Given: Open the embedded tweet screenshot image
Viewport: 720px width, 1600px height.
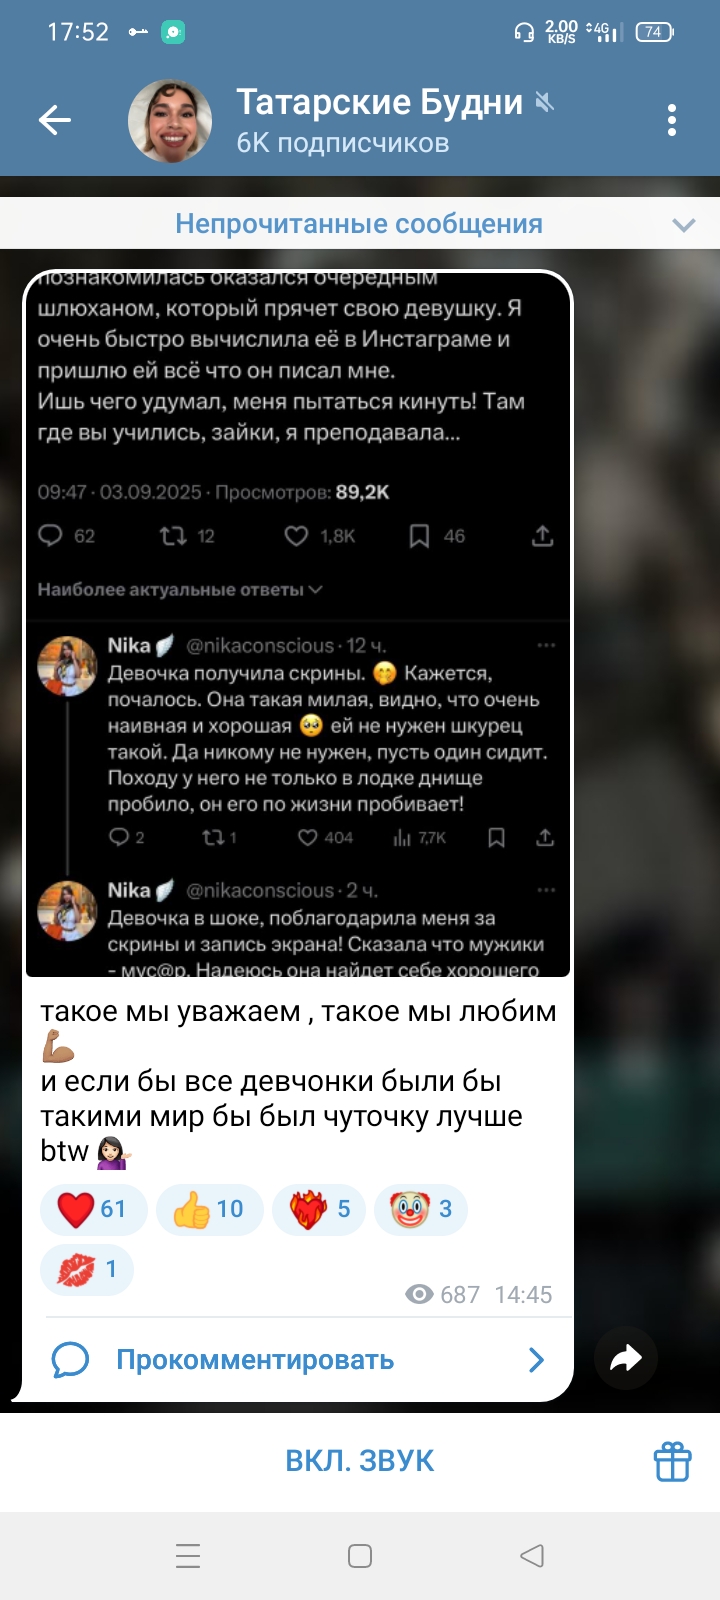Looking at the screenshot, I should click(298, 624).
